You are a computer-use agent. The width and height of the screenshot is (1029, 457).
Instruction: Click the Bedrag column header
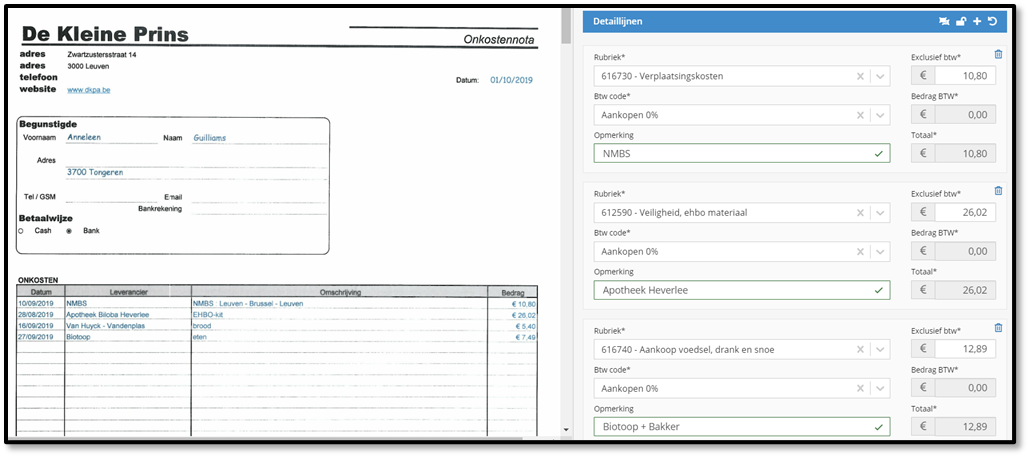tap(513, 292)
